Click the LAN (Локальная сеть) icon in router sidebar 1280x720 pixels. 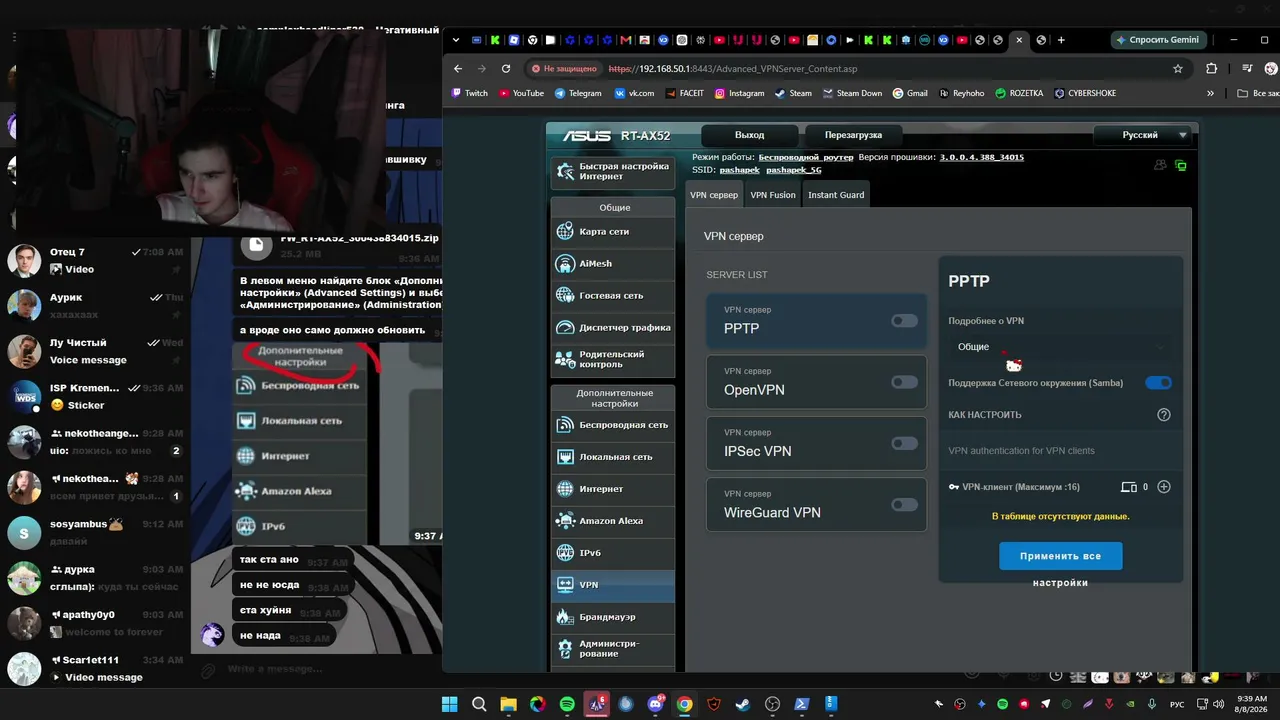click(564, 457)
